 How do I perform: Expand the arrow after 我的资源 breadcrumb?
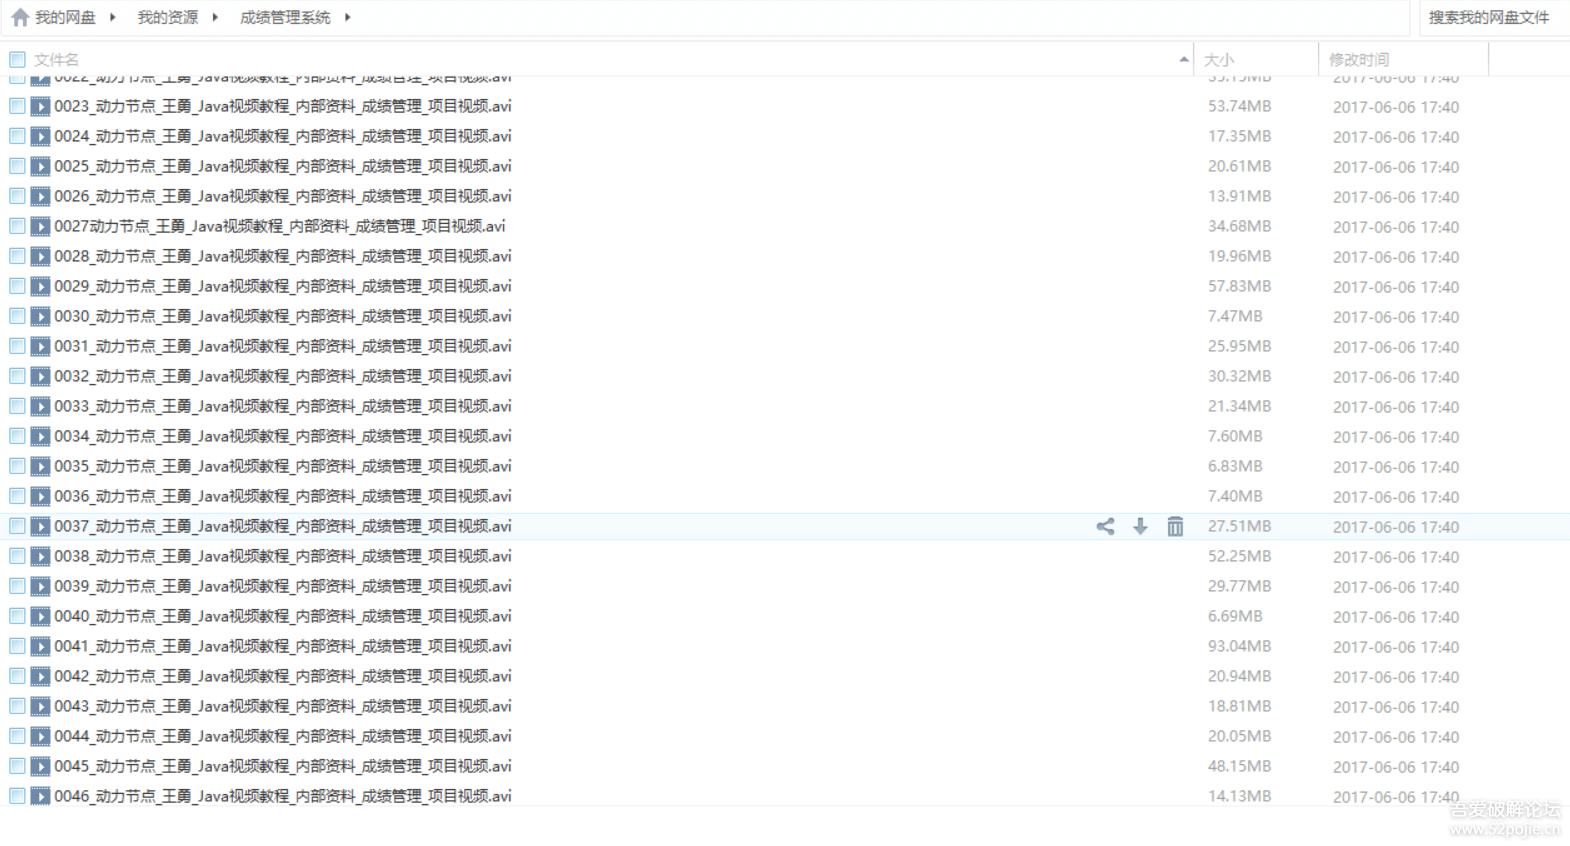click(215, 17)
